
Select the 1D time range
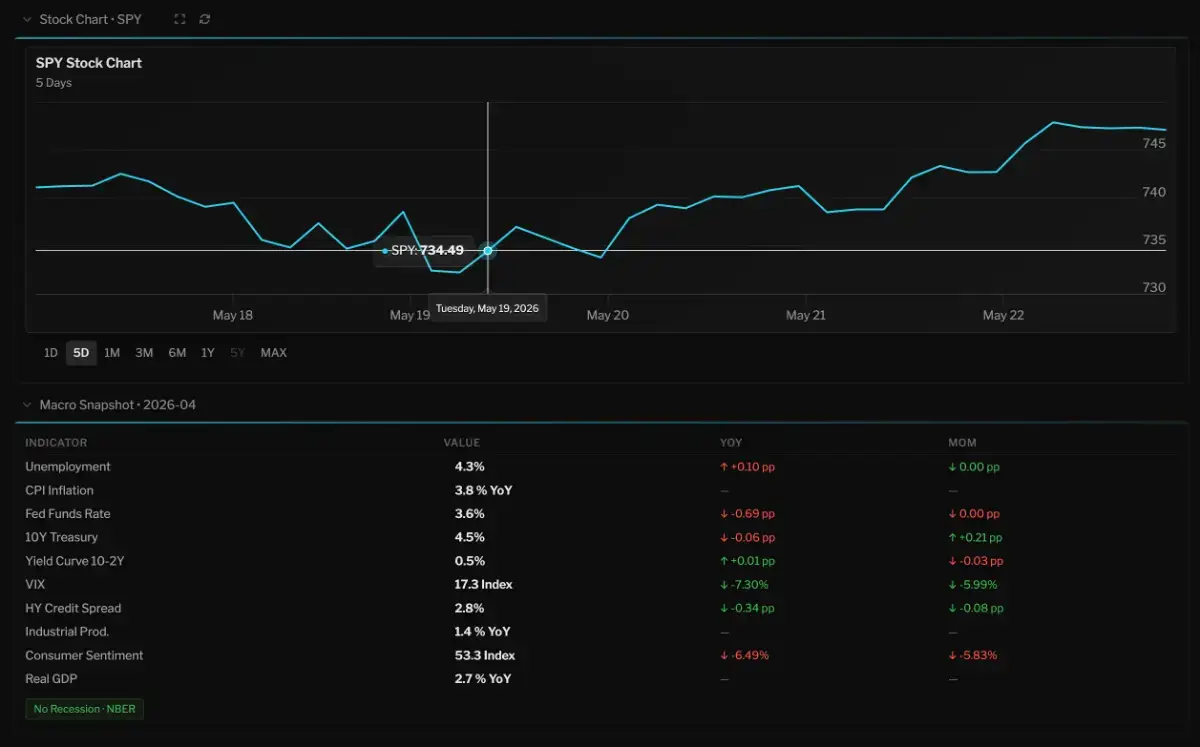(x=51, y=353)
